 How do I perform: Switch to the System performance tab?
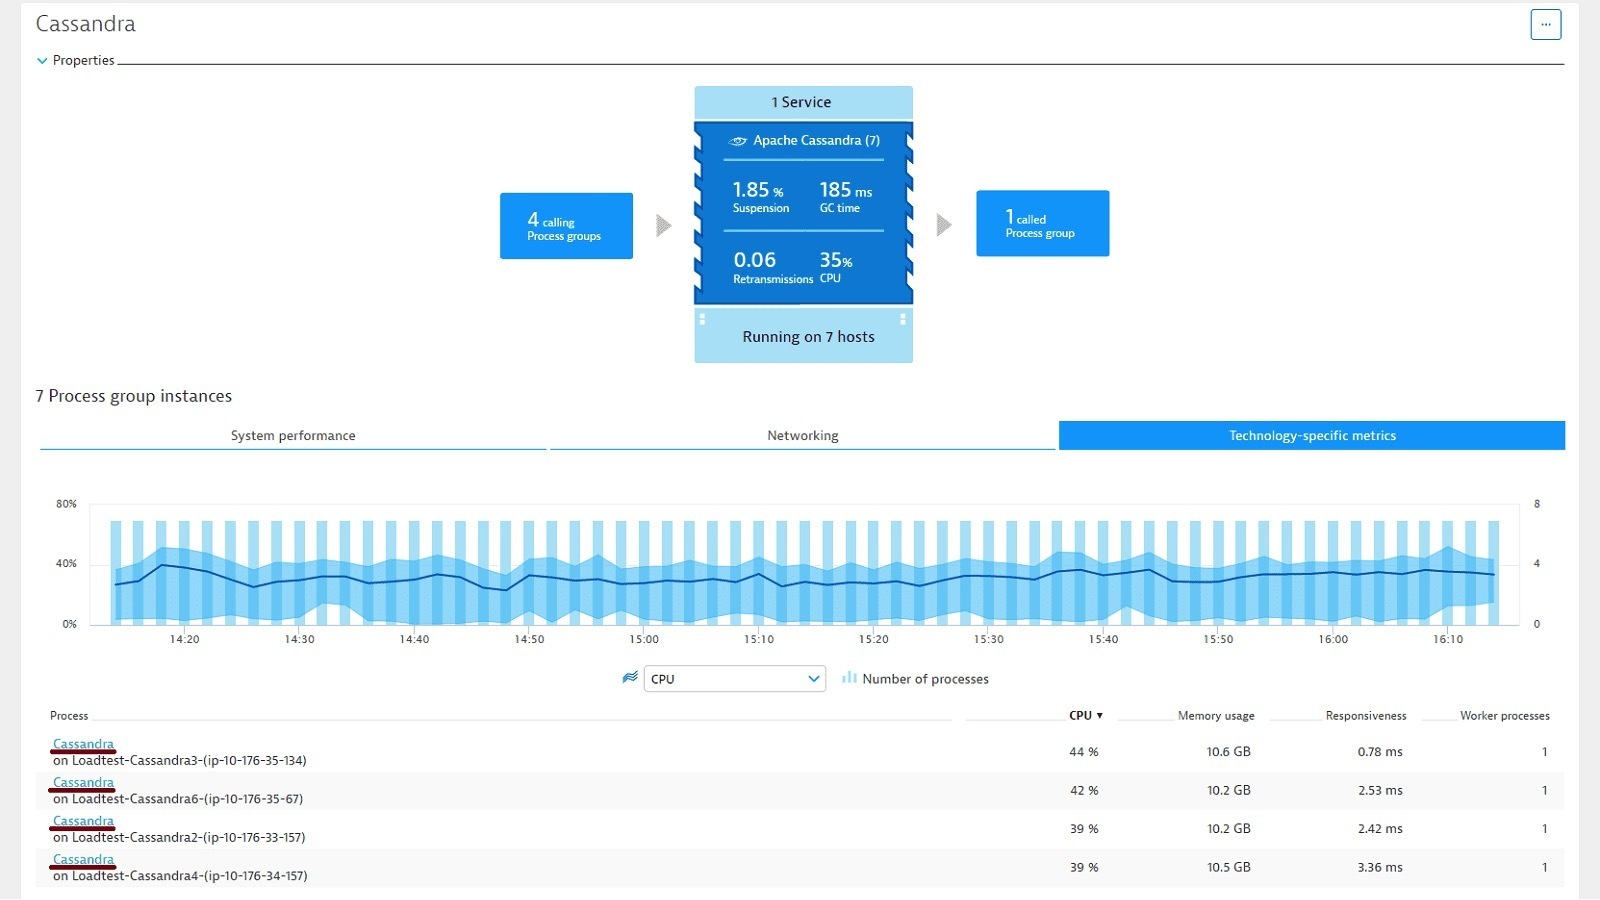click(x=293, y=436)
